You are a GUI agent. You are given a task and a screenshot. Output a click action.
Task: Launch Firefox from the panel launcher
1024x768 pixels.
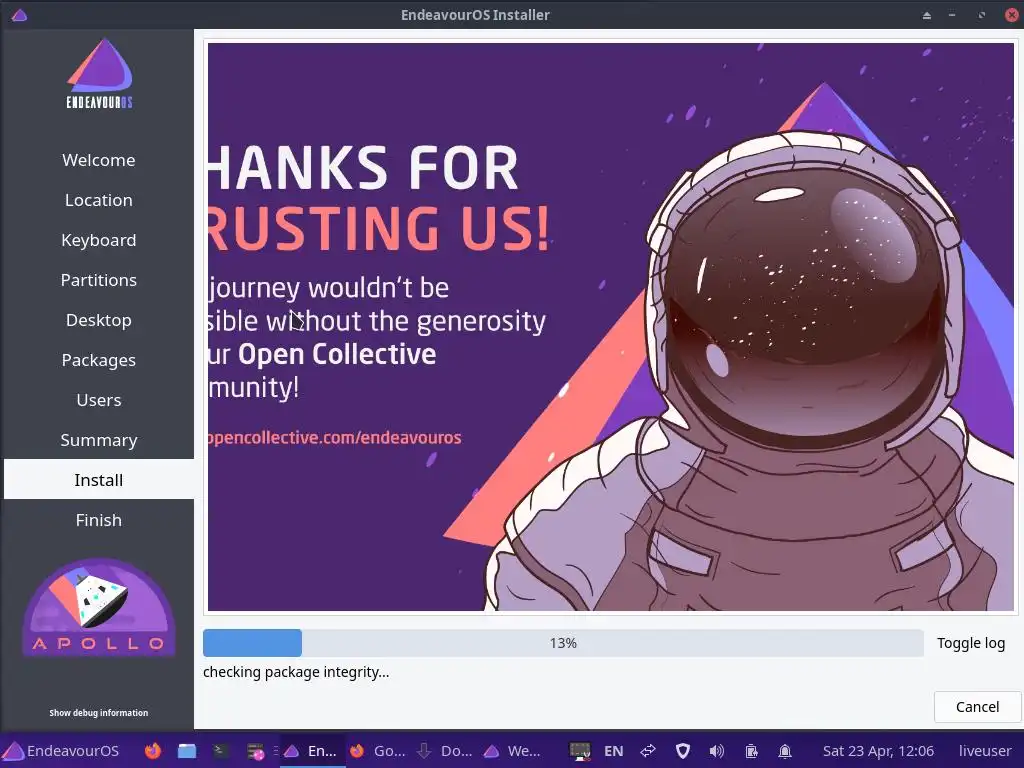pyautogui.click(x=153, y=750)
